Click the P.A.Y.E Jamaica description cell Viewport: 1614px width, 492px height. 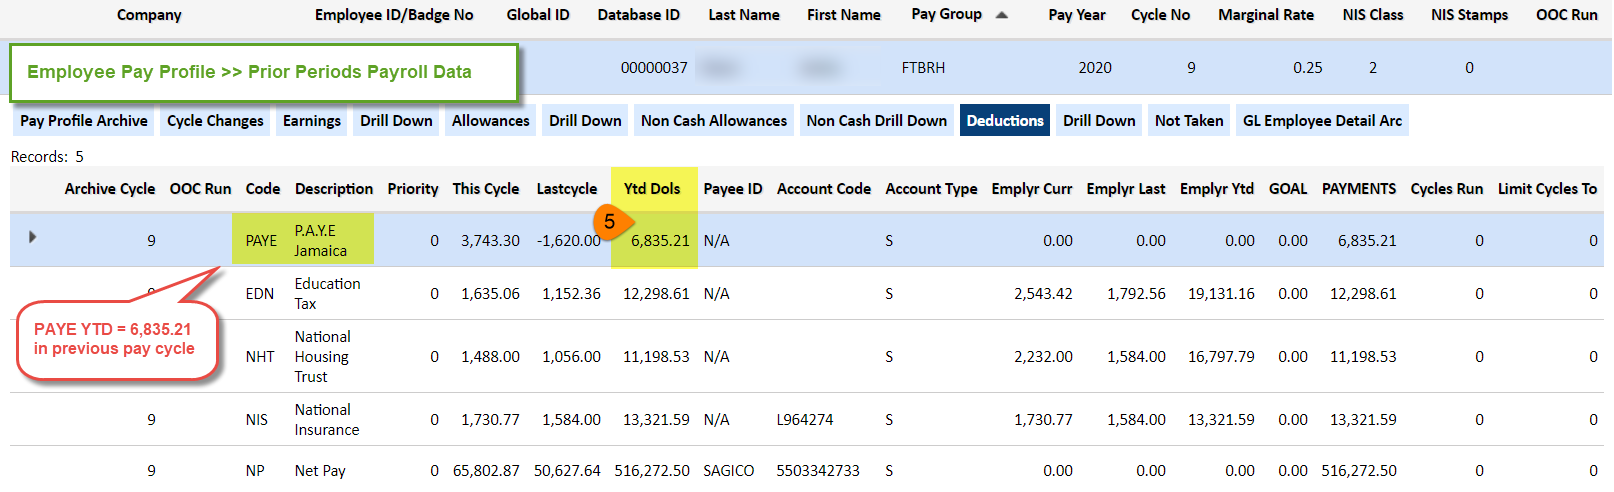[321, 241]
